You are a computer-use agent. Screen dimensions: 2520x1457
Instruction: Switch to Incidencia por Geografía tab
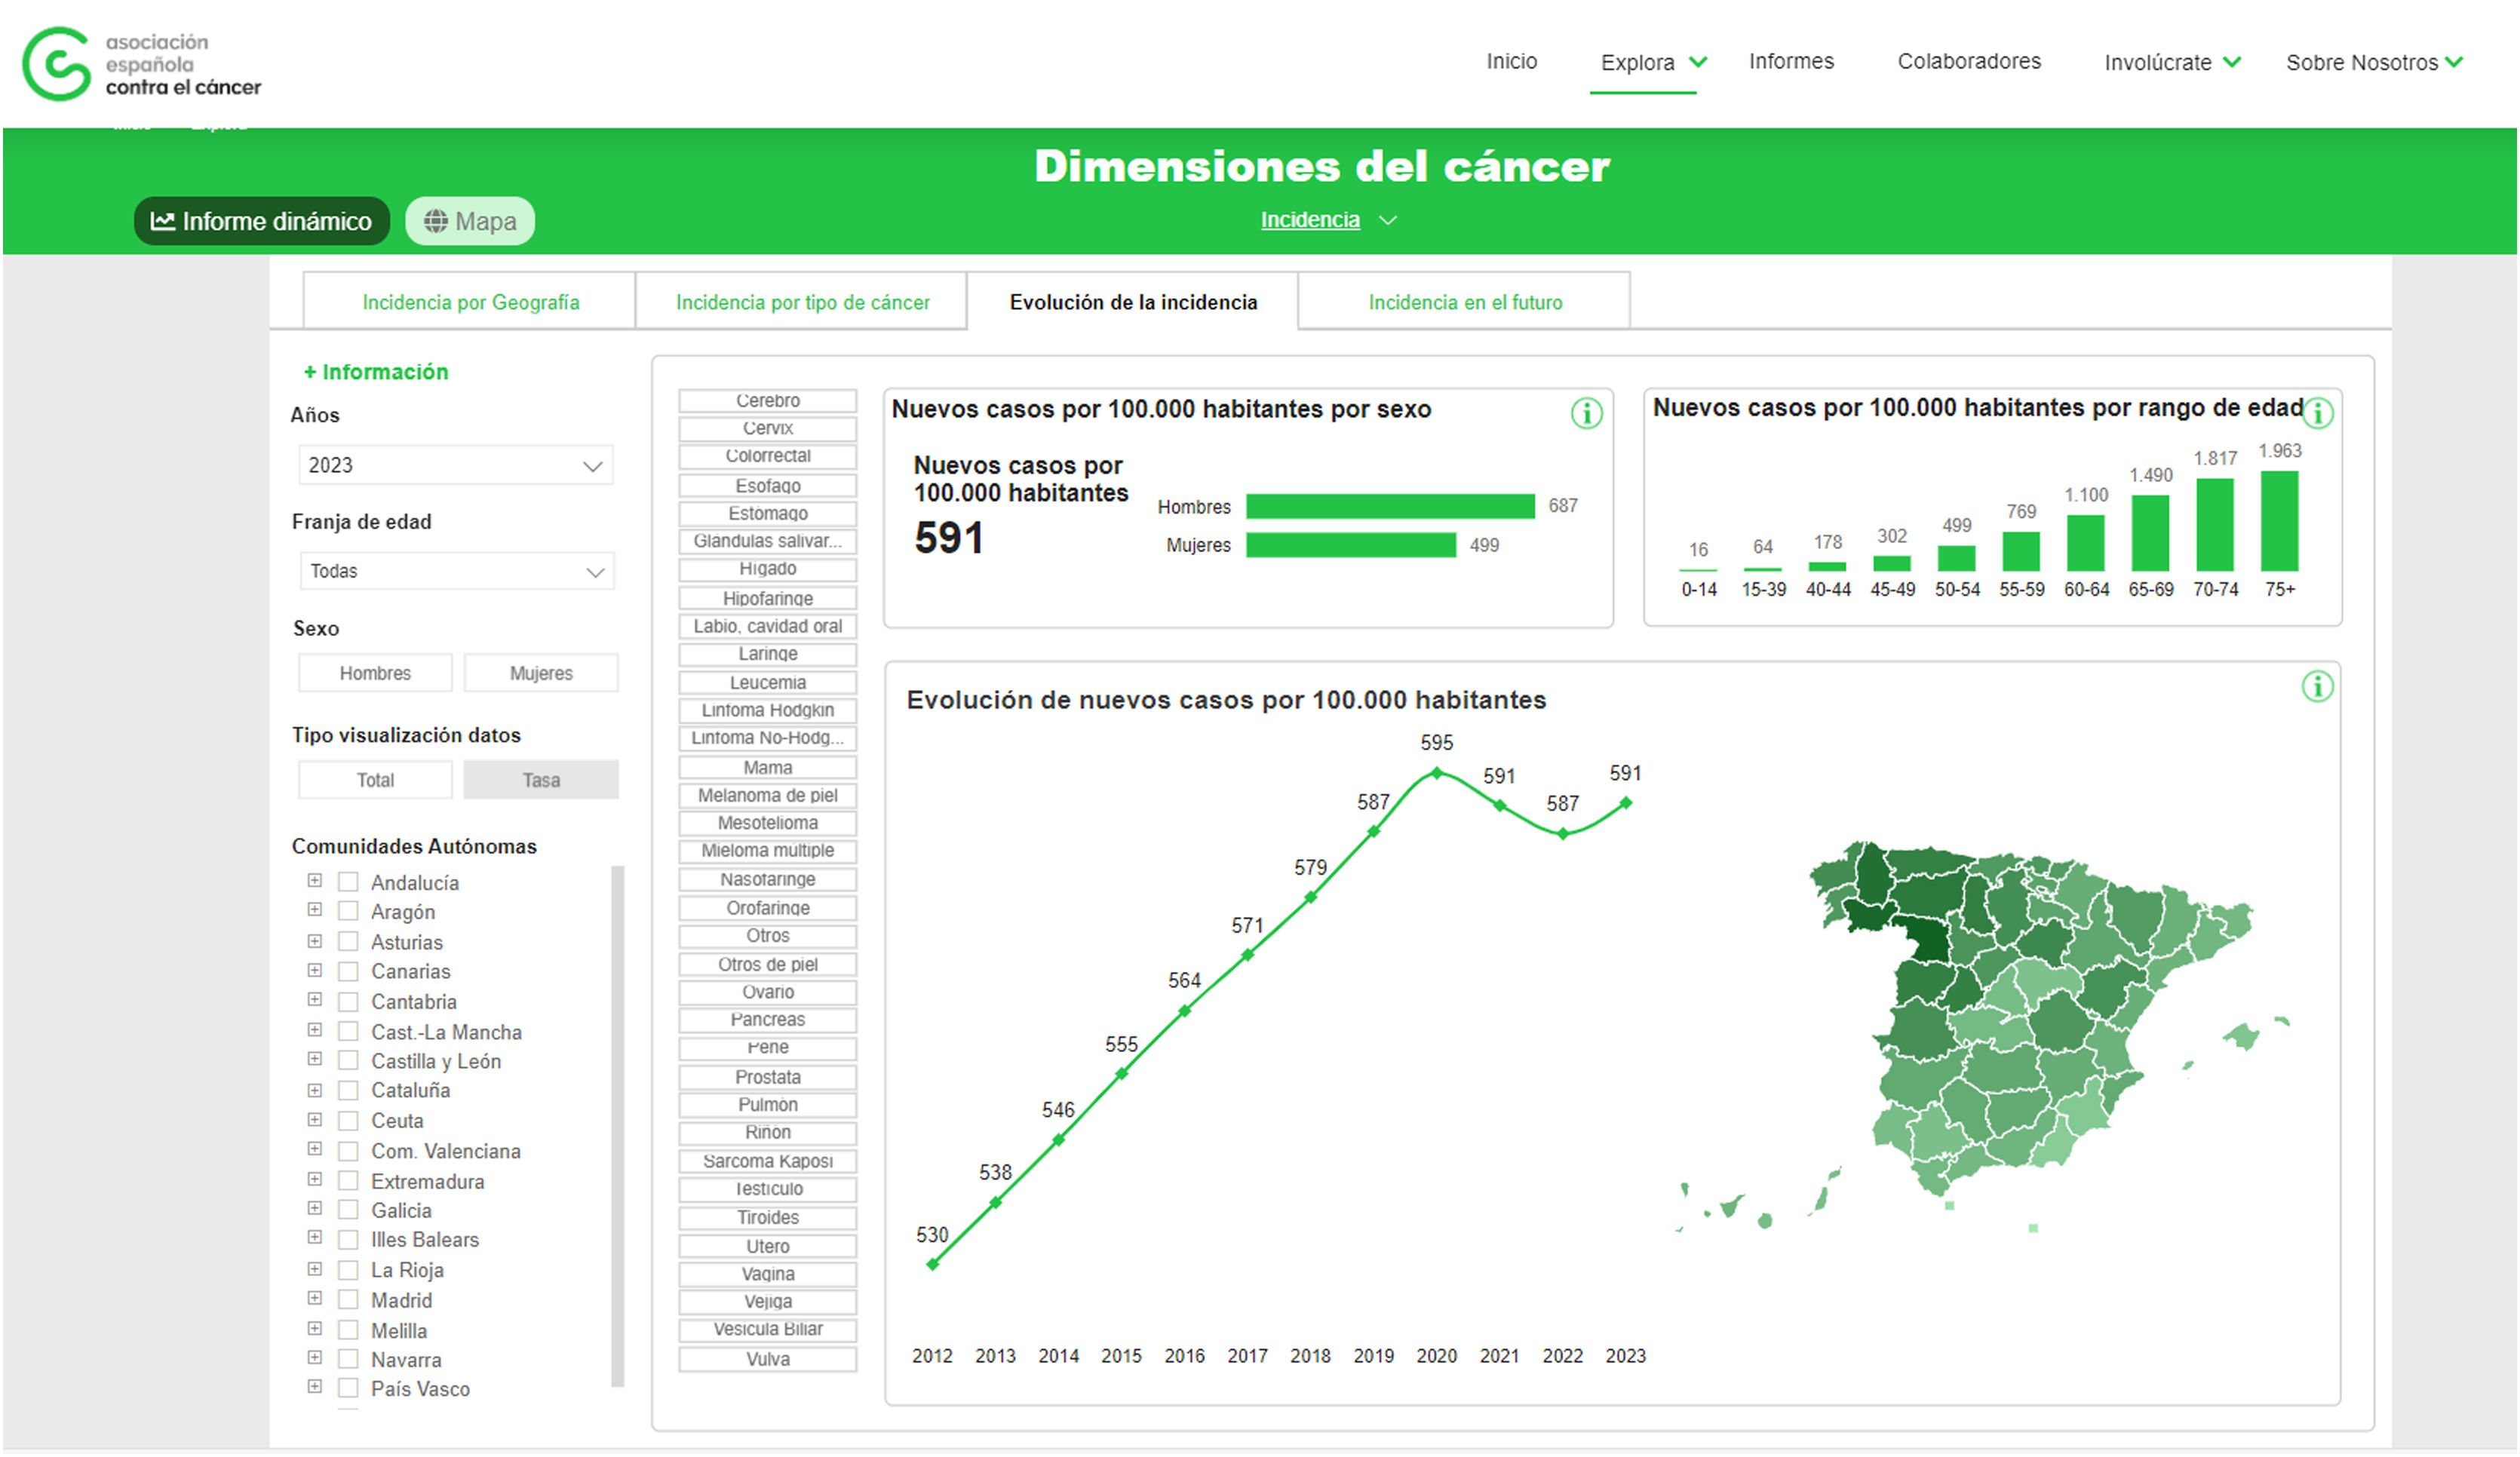pyautogui.click(x=470, y=302)
